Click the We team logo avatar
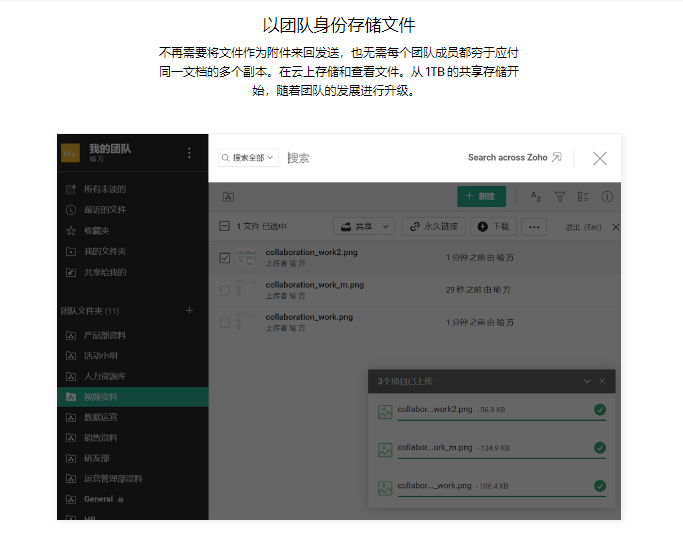This screenshot has height=543, width=683. [x=70, y=153]
